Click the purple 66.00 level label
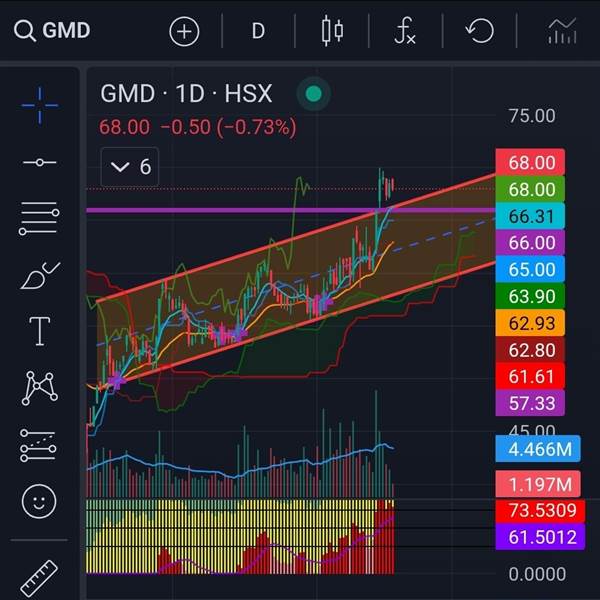 [530, 243]
